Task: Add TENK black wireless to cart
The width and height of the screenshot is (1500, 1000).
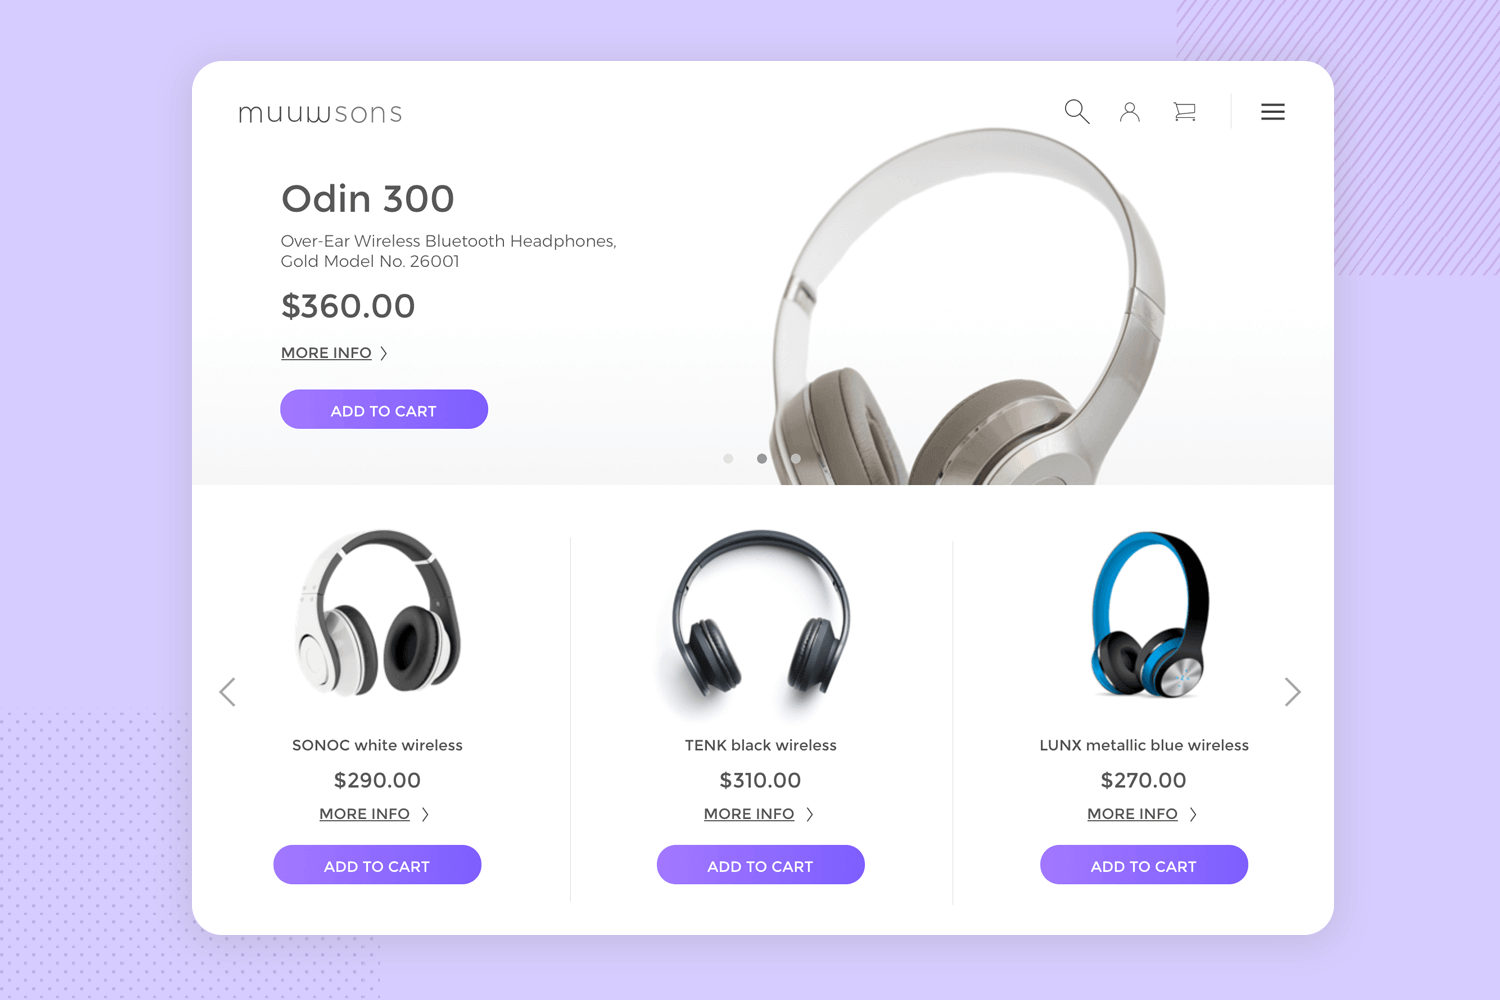Action: 761,865
